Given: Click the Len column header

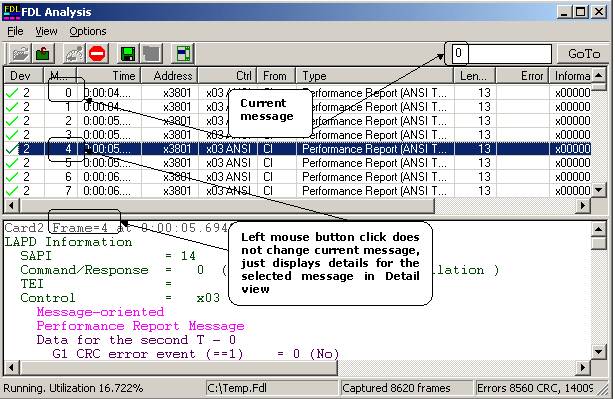Looking at the screenshot, I should click(474, 75).
